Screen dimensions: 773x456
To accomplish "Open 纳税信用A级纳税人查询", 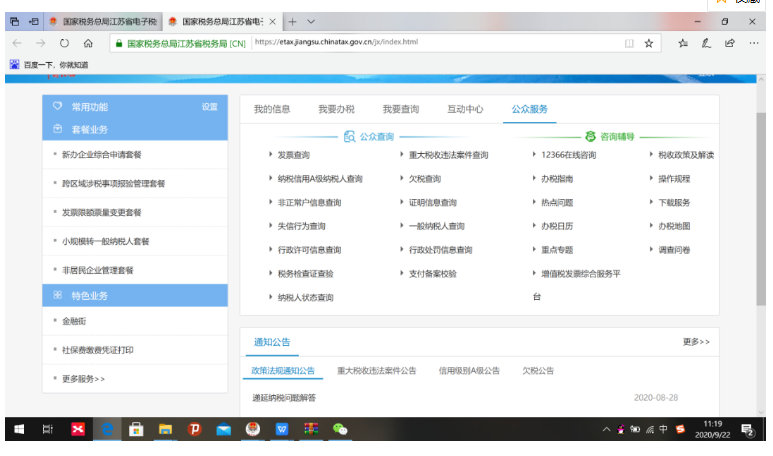I will [x=320, y=179].
